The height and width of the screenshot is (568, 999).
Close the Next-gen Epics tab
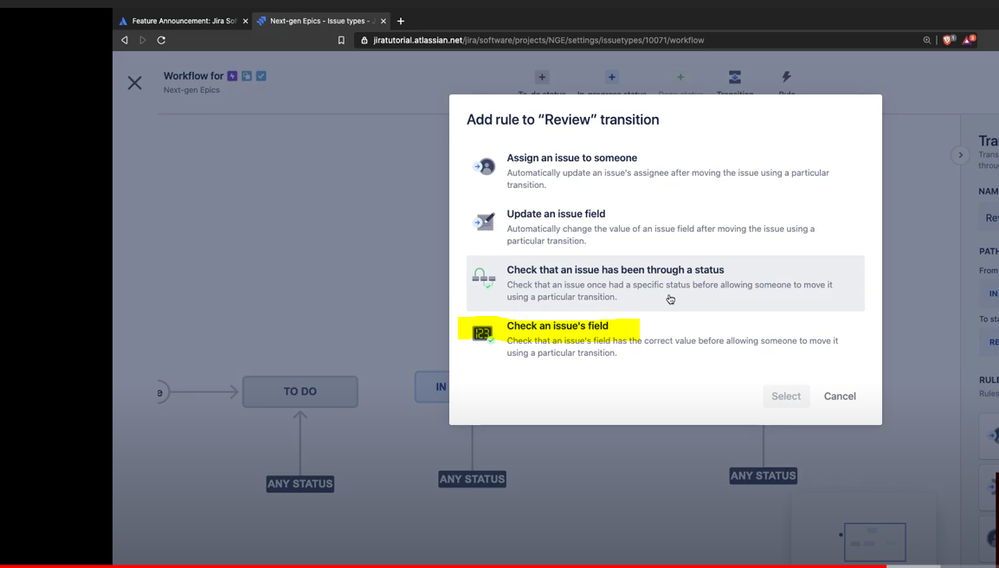(x=384, y=21)
